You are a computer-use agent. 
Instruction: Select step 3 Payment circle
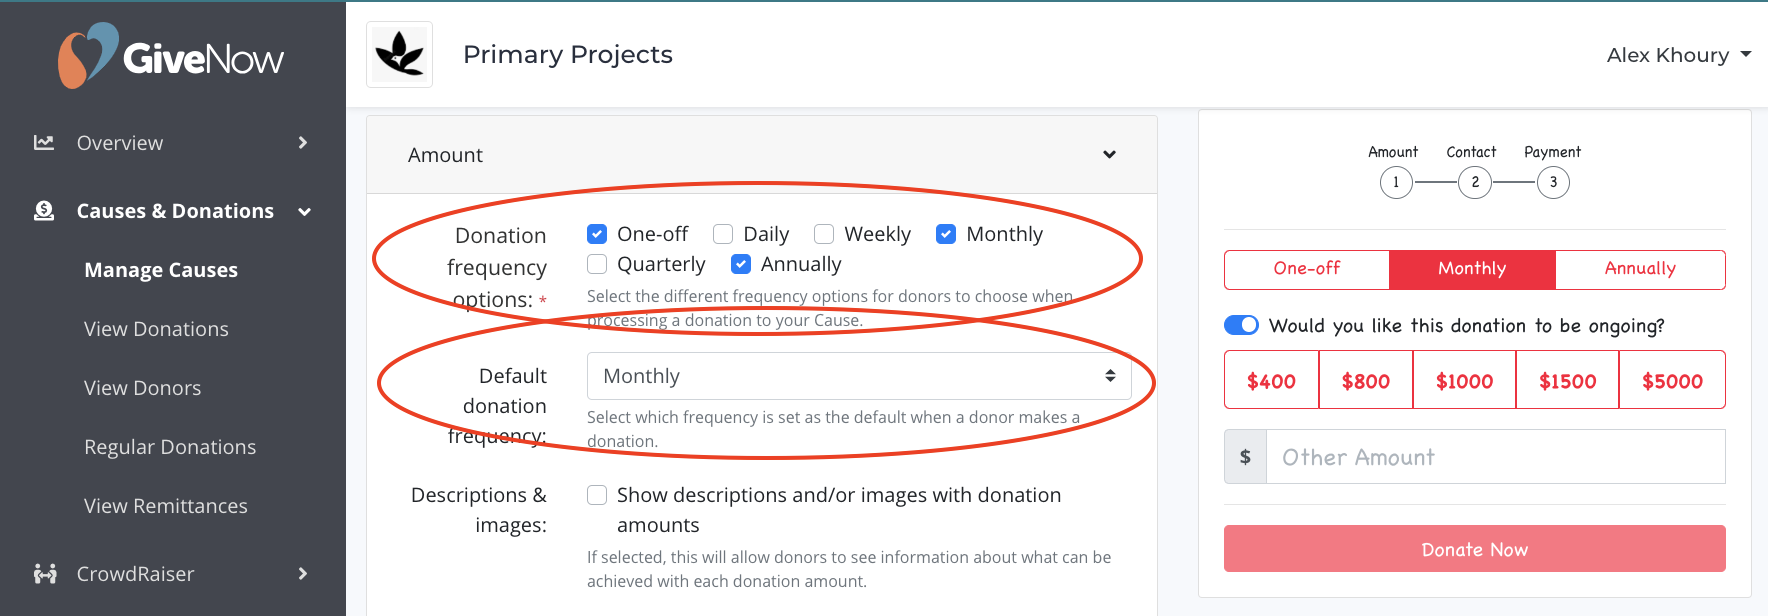(x=1553, y=182)
